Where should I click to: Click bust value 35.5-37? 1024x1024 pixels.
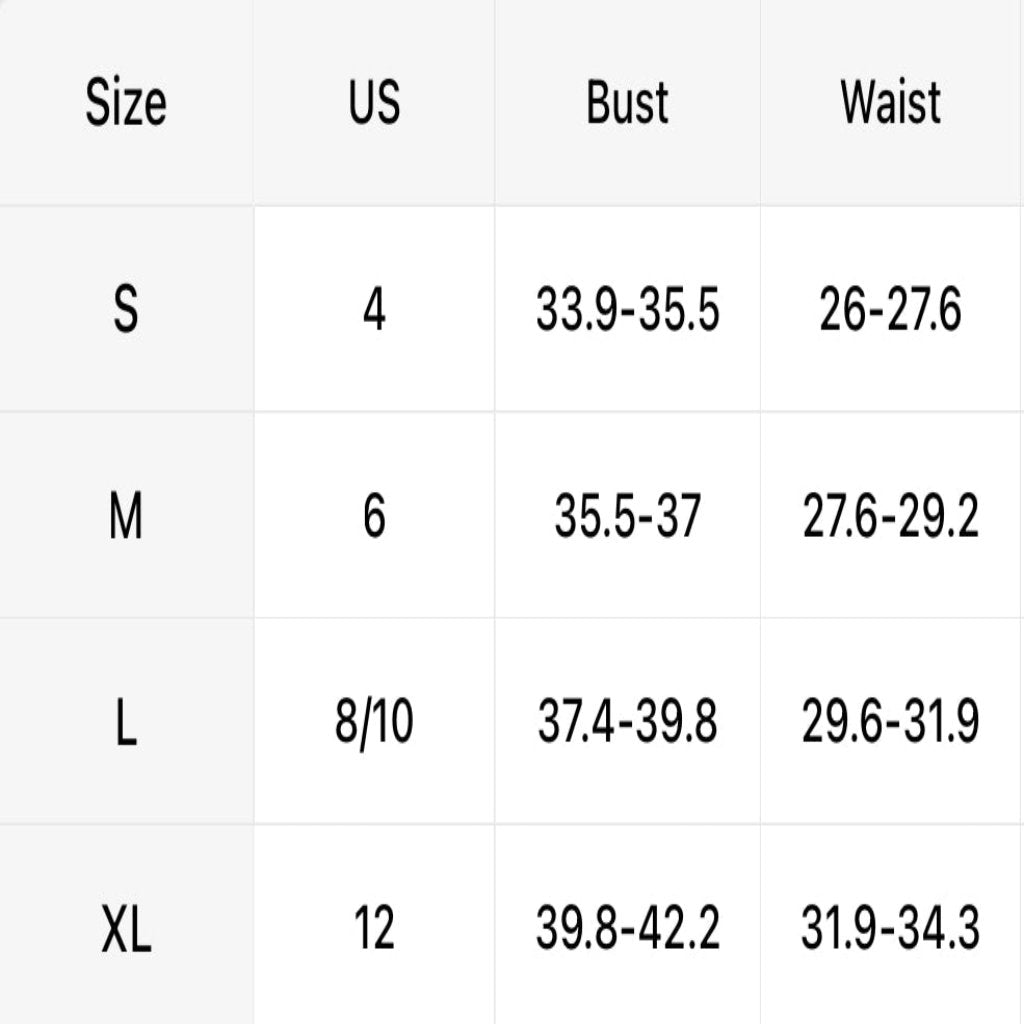(627, 516)
